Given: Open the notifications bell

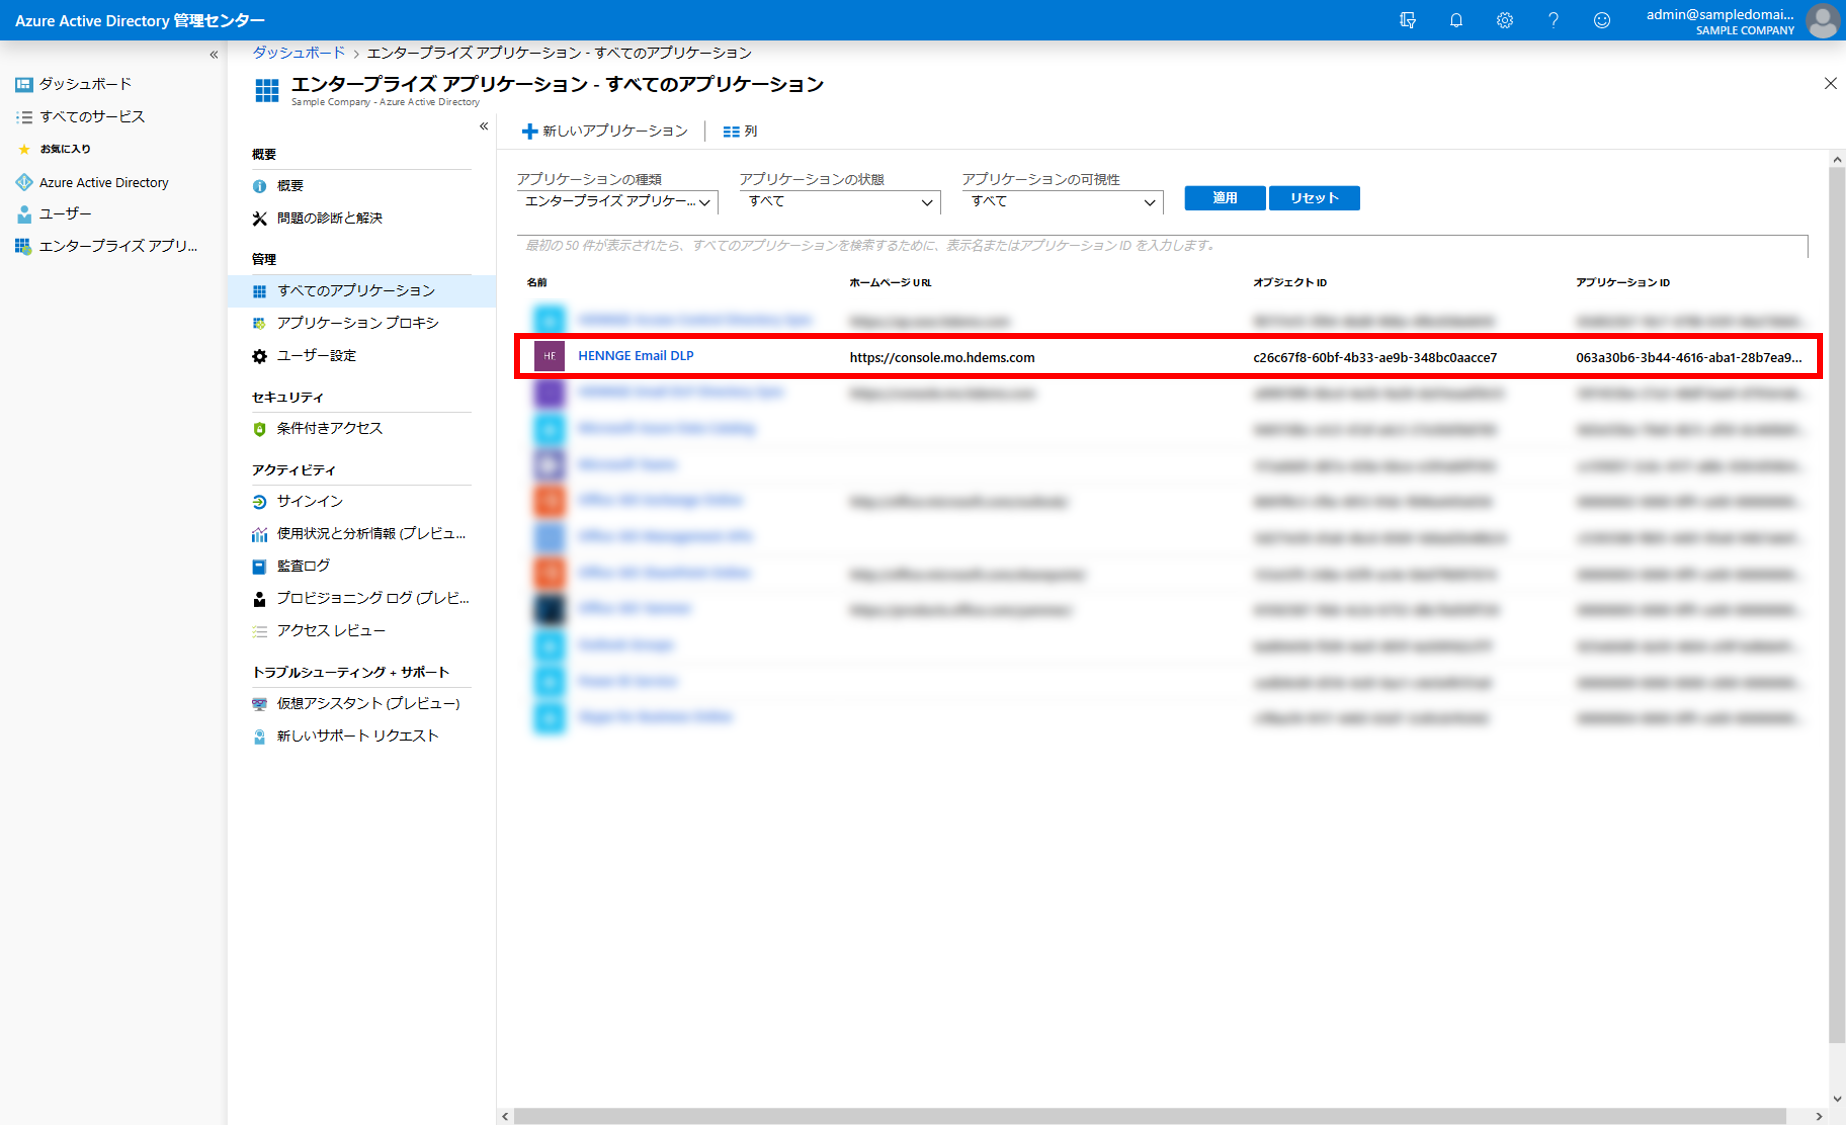Looking at the screenshot, I should pos(1456,20).
